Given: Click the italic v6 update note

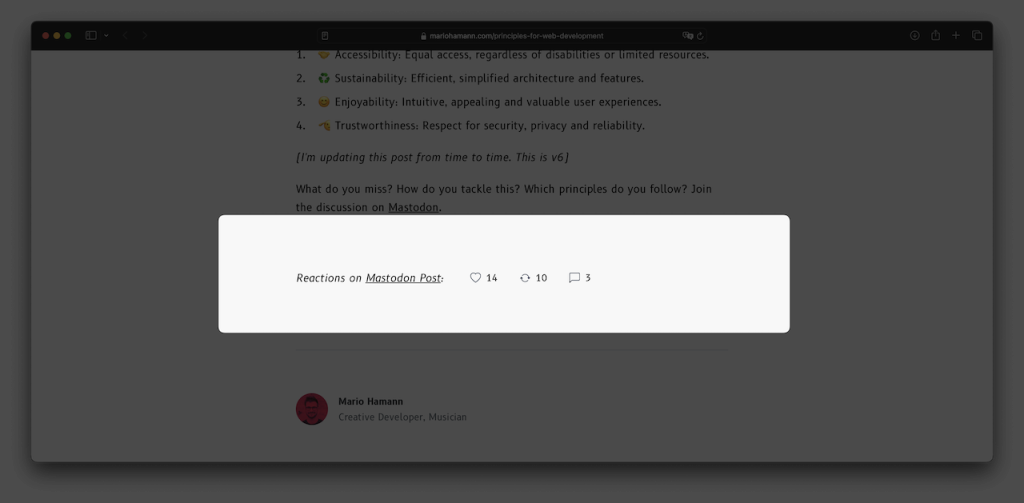Looking at the screenshot, I should (432, 157).
